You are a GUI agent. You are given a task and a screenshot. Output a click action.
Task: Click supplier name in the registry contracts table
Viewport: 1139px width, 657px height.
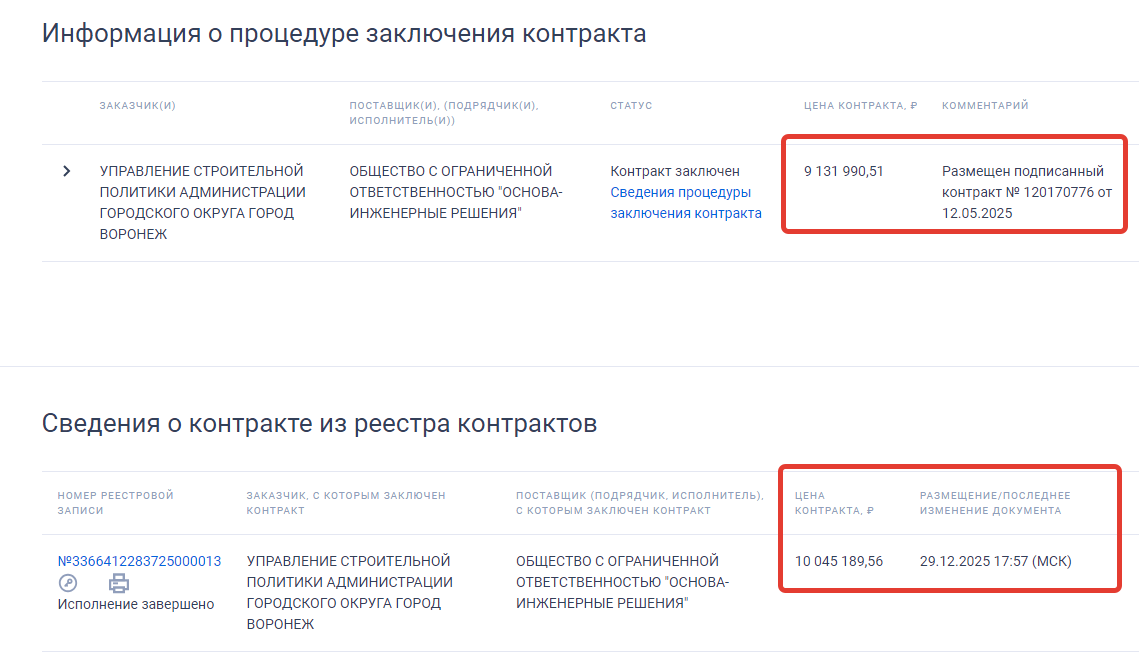[622, 582]
